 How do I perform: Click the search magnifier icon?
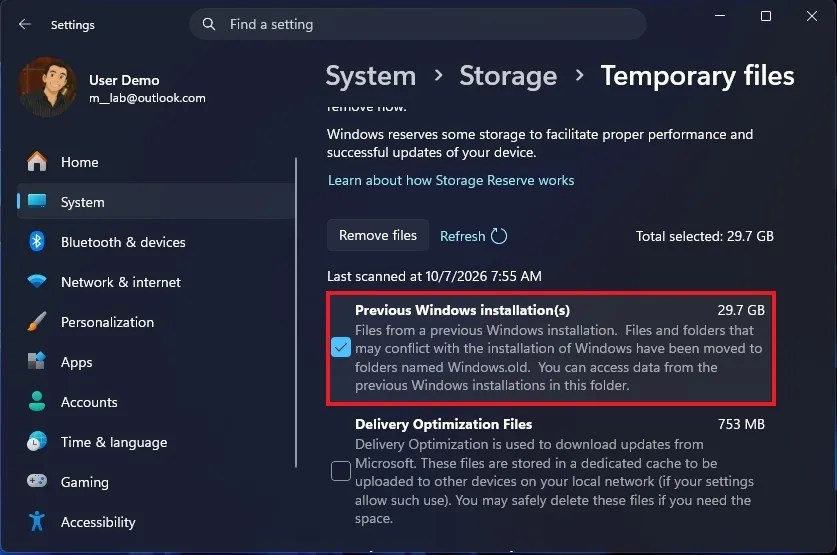[209, 24]
